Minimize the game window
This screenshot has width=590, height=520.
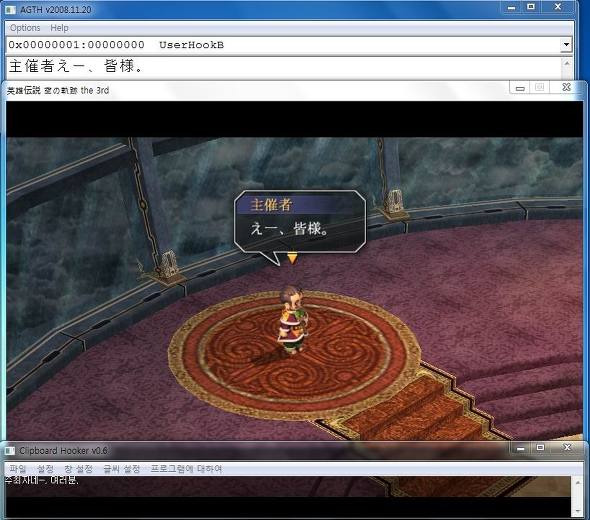coord(520,88)
